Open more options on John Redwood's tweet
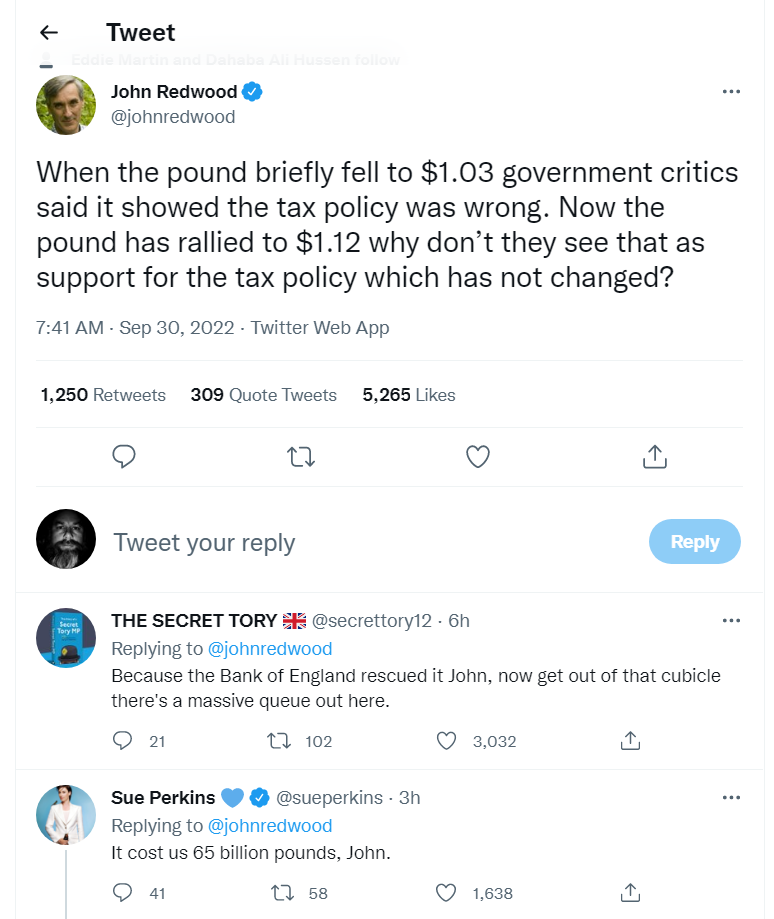This screenshot has height=919, width=774. point(731,92)
